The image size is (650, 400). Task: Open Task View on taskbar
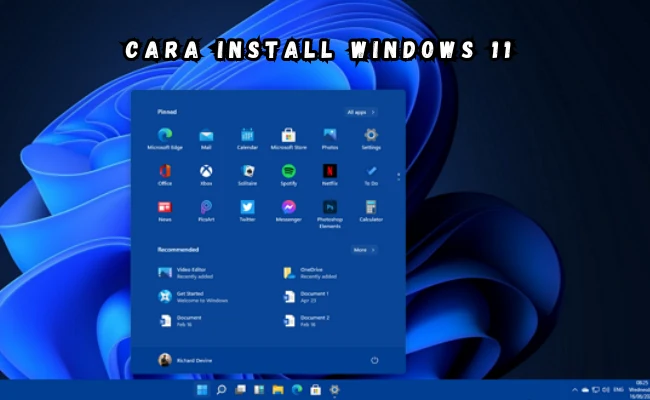point(240,390)
